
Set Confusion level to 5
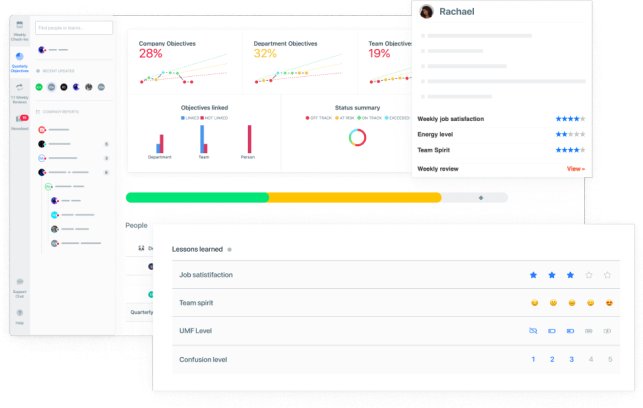point(610,360)
